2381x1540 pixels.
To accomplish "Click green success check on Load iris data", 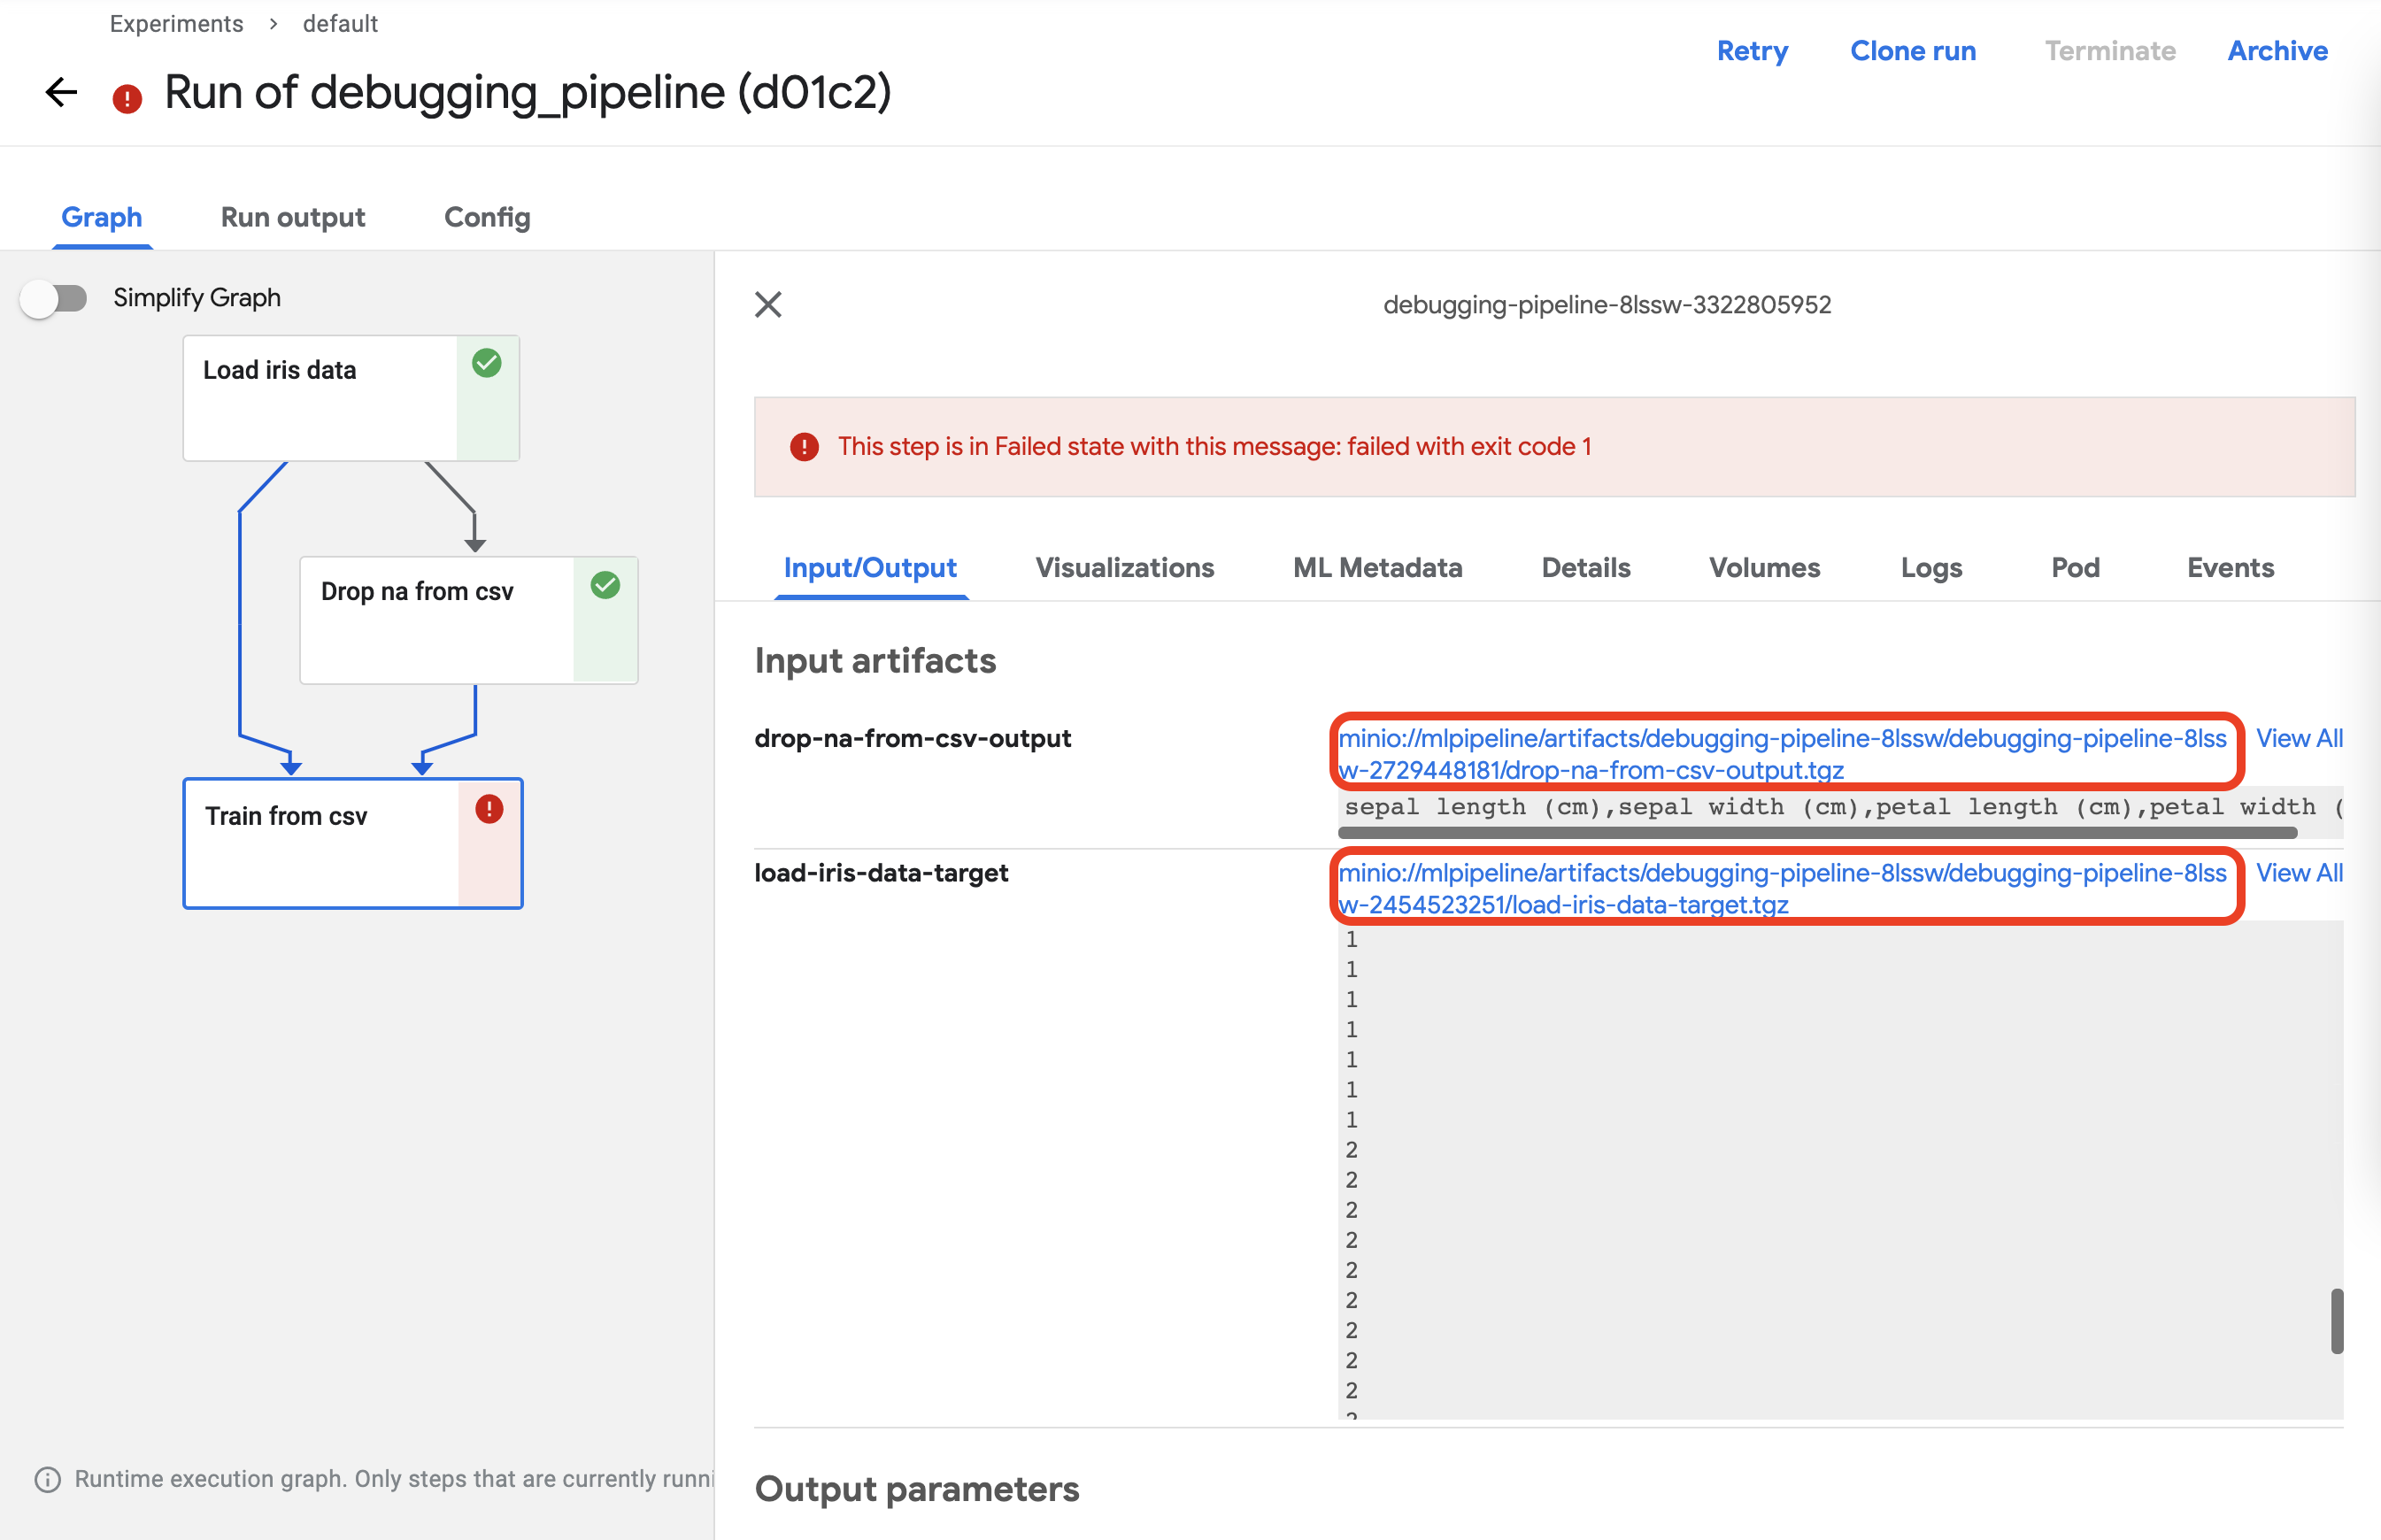I will coord(487,363).
